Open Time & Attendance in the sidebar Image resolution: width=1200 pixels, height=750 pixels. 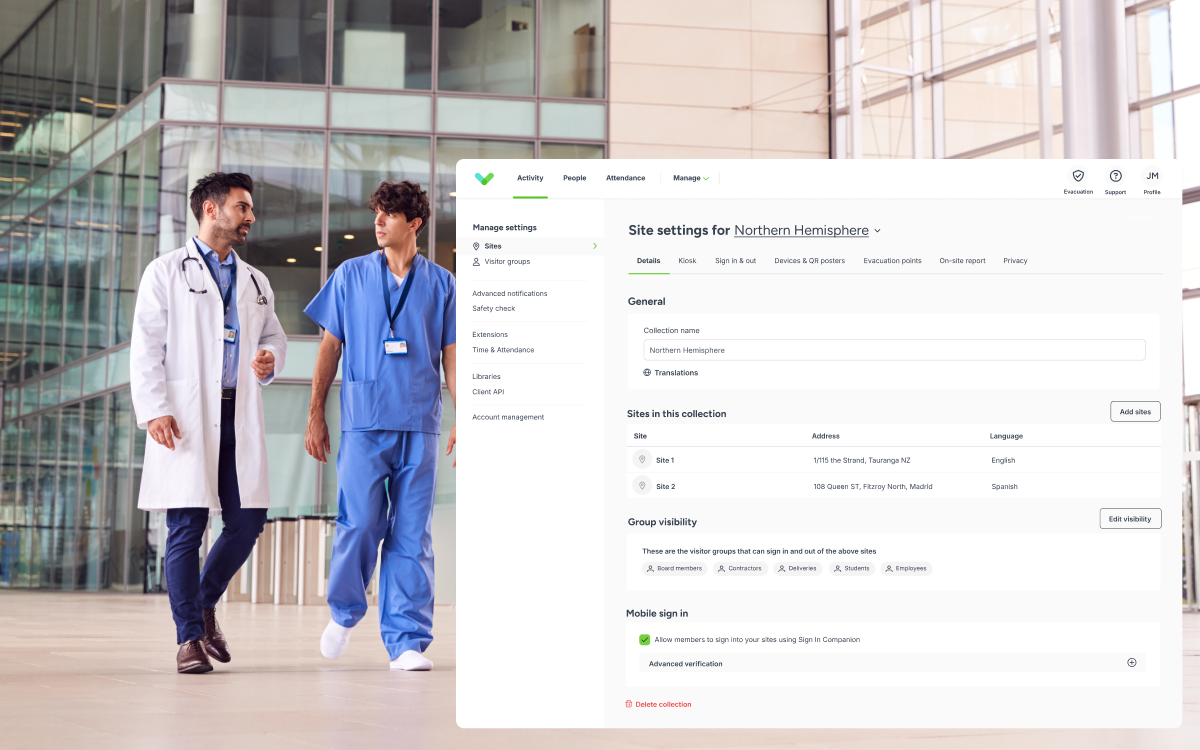(503, 350)
